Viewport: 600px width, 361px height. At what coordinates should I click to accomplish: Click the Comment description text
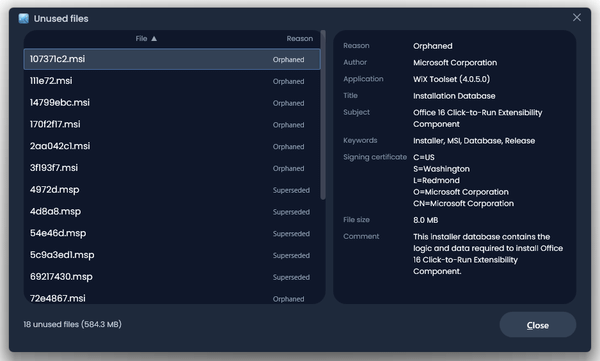(488, 254)
